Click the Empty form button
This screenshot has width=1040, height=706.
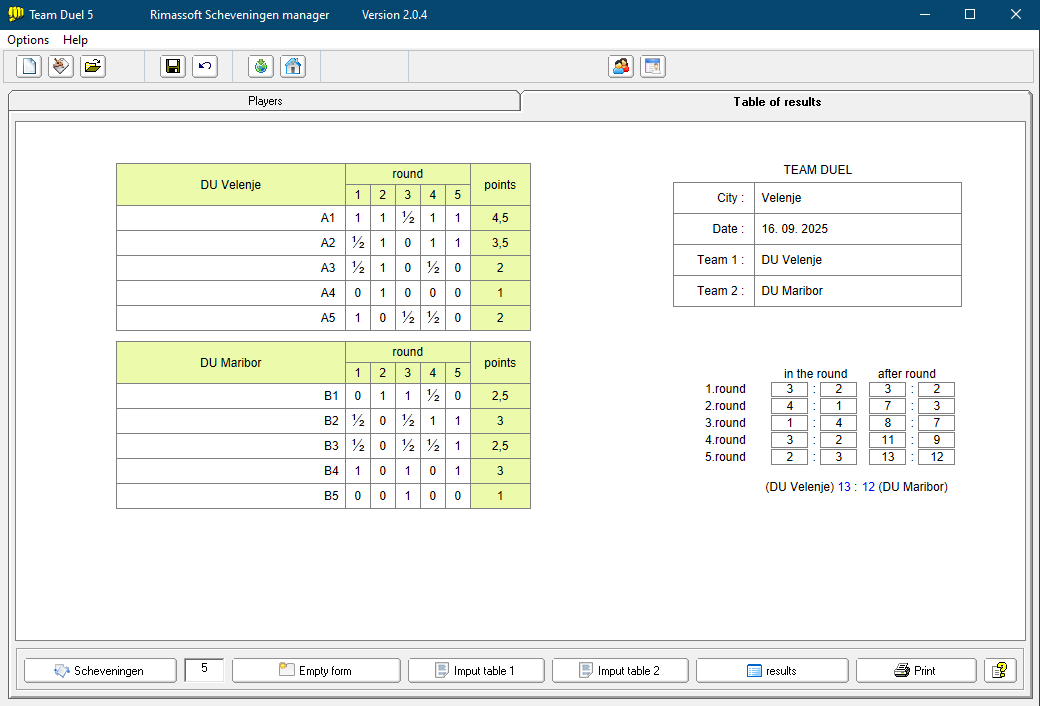tap(316, 670)
